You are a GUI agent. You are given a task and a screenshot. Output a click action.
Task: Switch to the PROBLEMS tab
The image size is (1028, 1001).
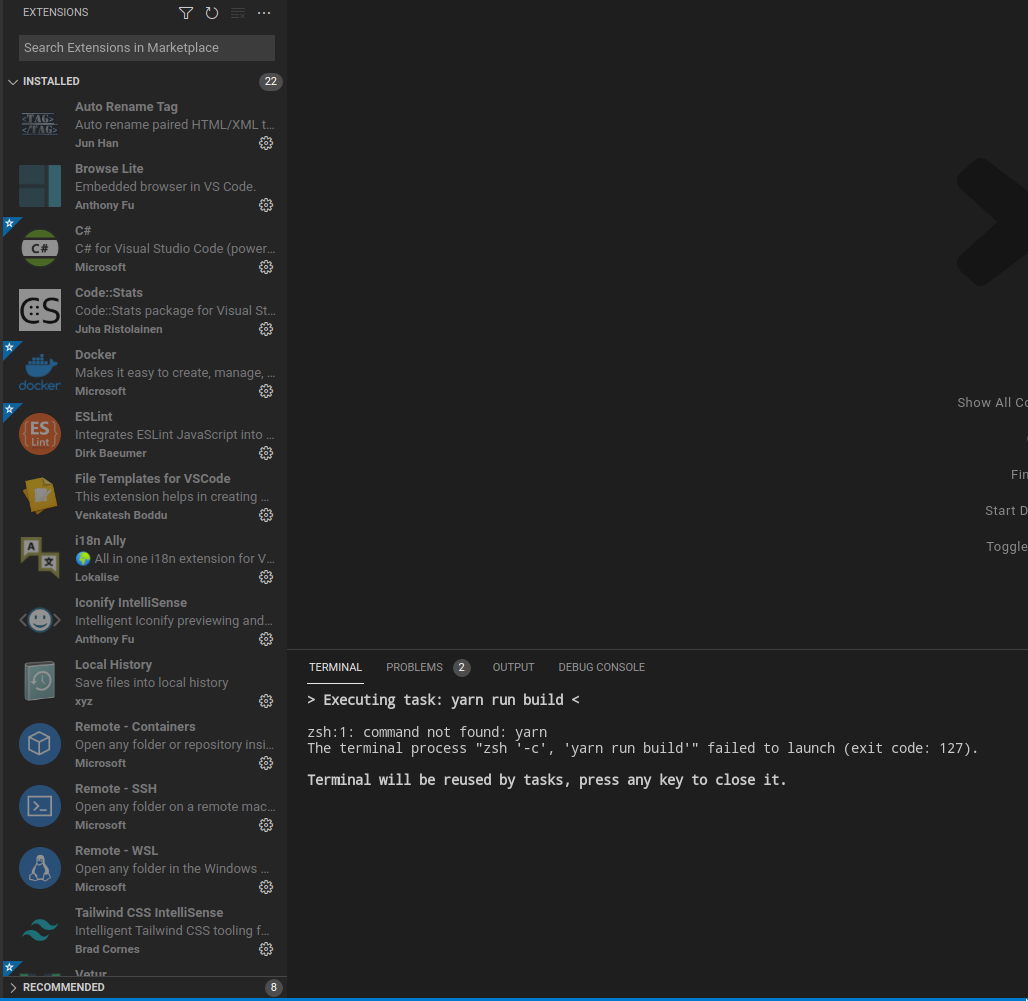pyautogui.click(x=414, y=667)
